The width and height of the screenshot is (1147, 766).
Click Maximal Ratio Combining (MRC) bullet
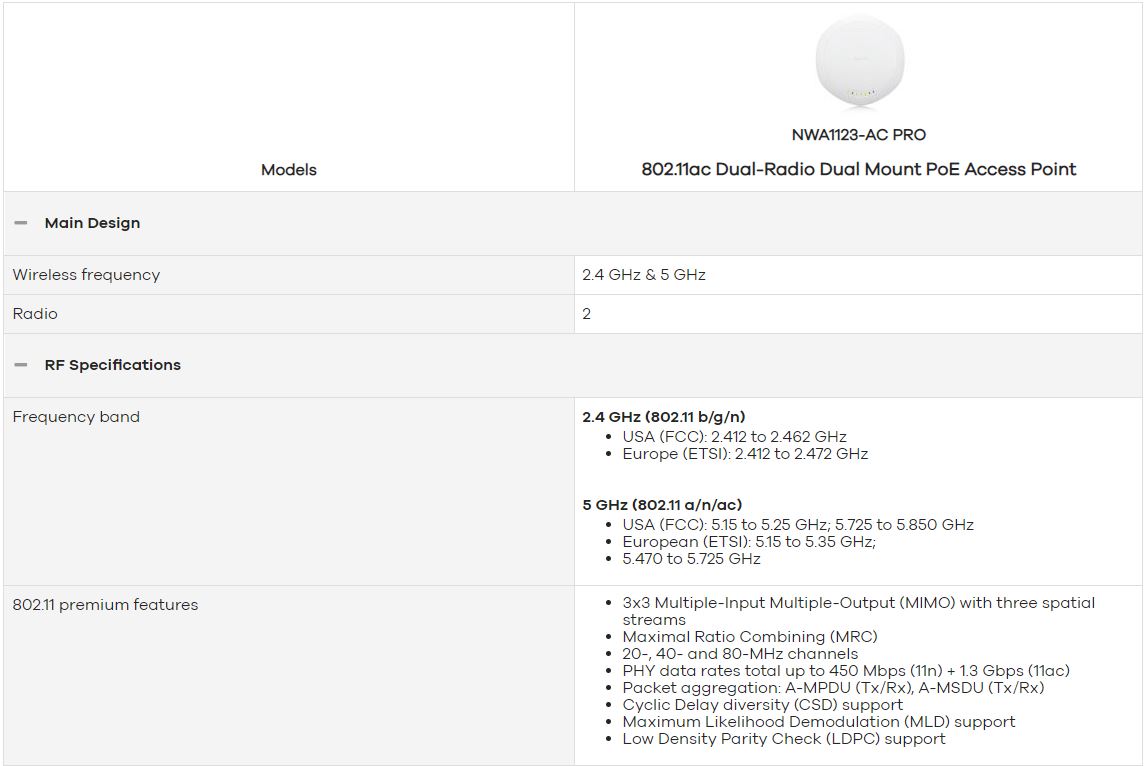[750, 637]
